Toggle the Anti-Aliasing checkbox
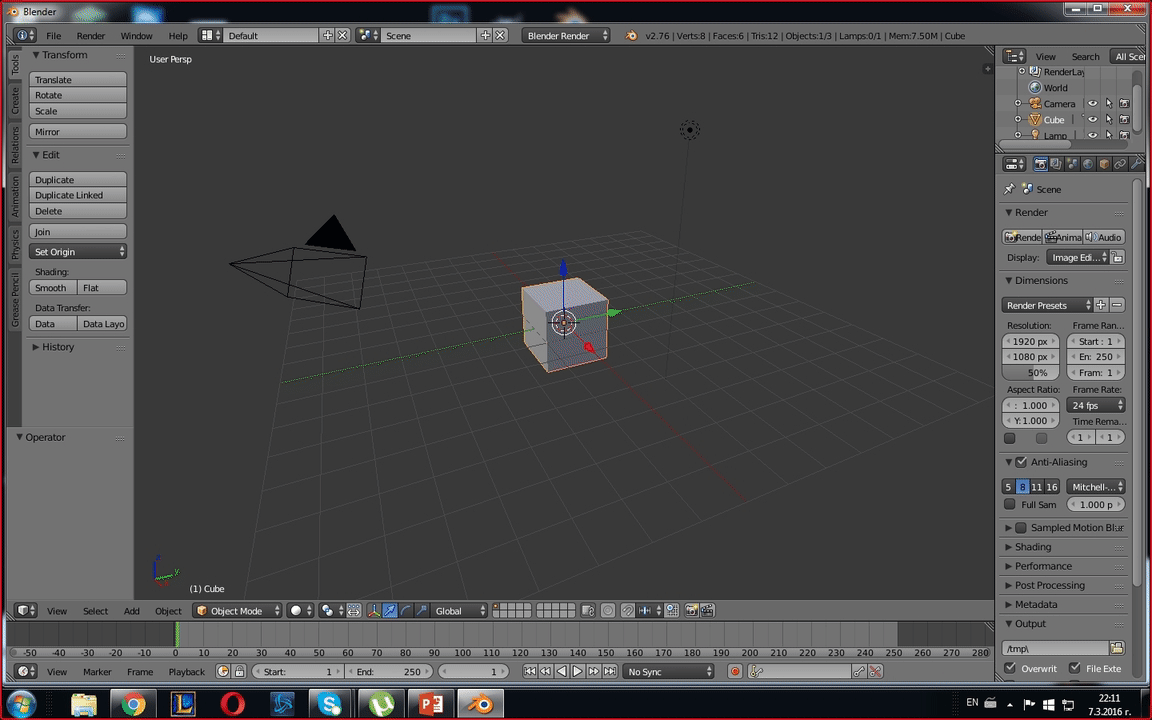 tap(1021, 462)
